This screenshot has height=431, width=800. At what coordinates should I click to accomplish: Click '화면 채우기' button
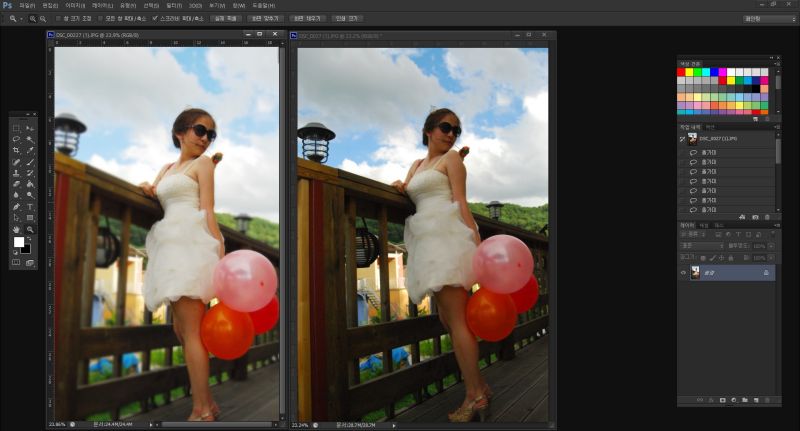tap(307, 18)
